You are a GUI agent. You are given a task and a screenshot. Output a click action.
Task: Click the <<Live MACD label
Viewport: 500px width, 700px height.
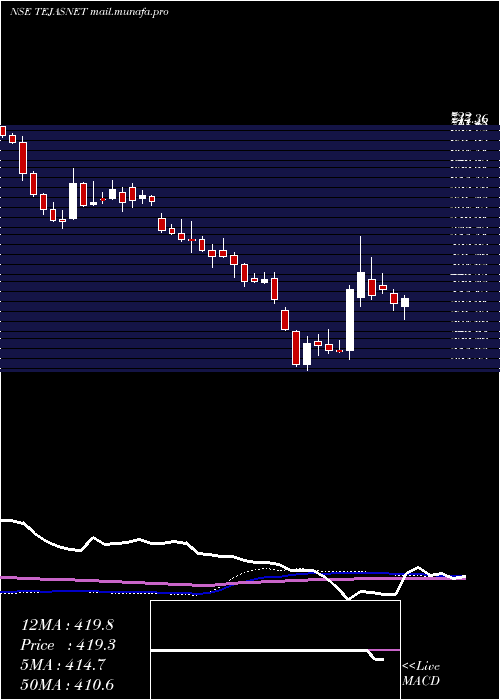421,674
